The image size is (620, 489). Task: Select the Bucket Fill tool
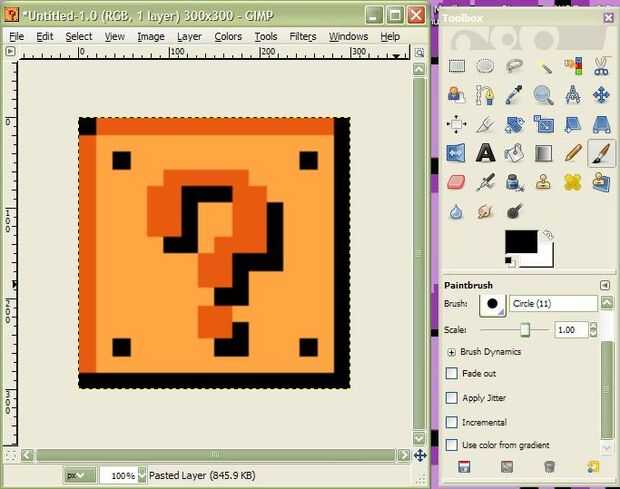514,153
